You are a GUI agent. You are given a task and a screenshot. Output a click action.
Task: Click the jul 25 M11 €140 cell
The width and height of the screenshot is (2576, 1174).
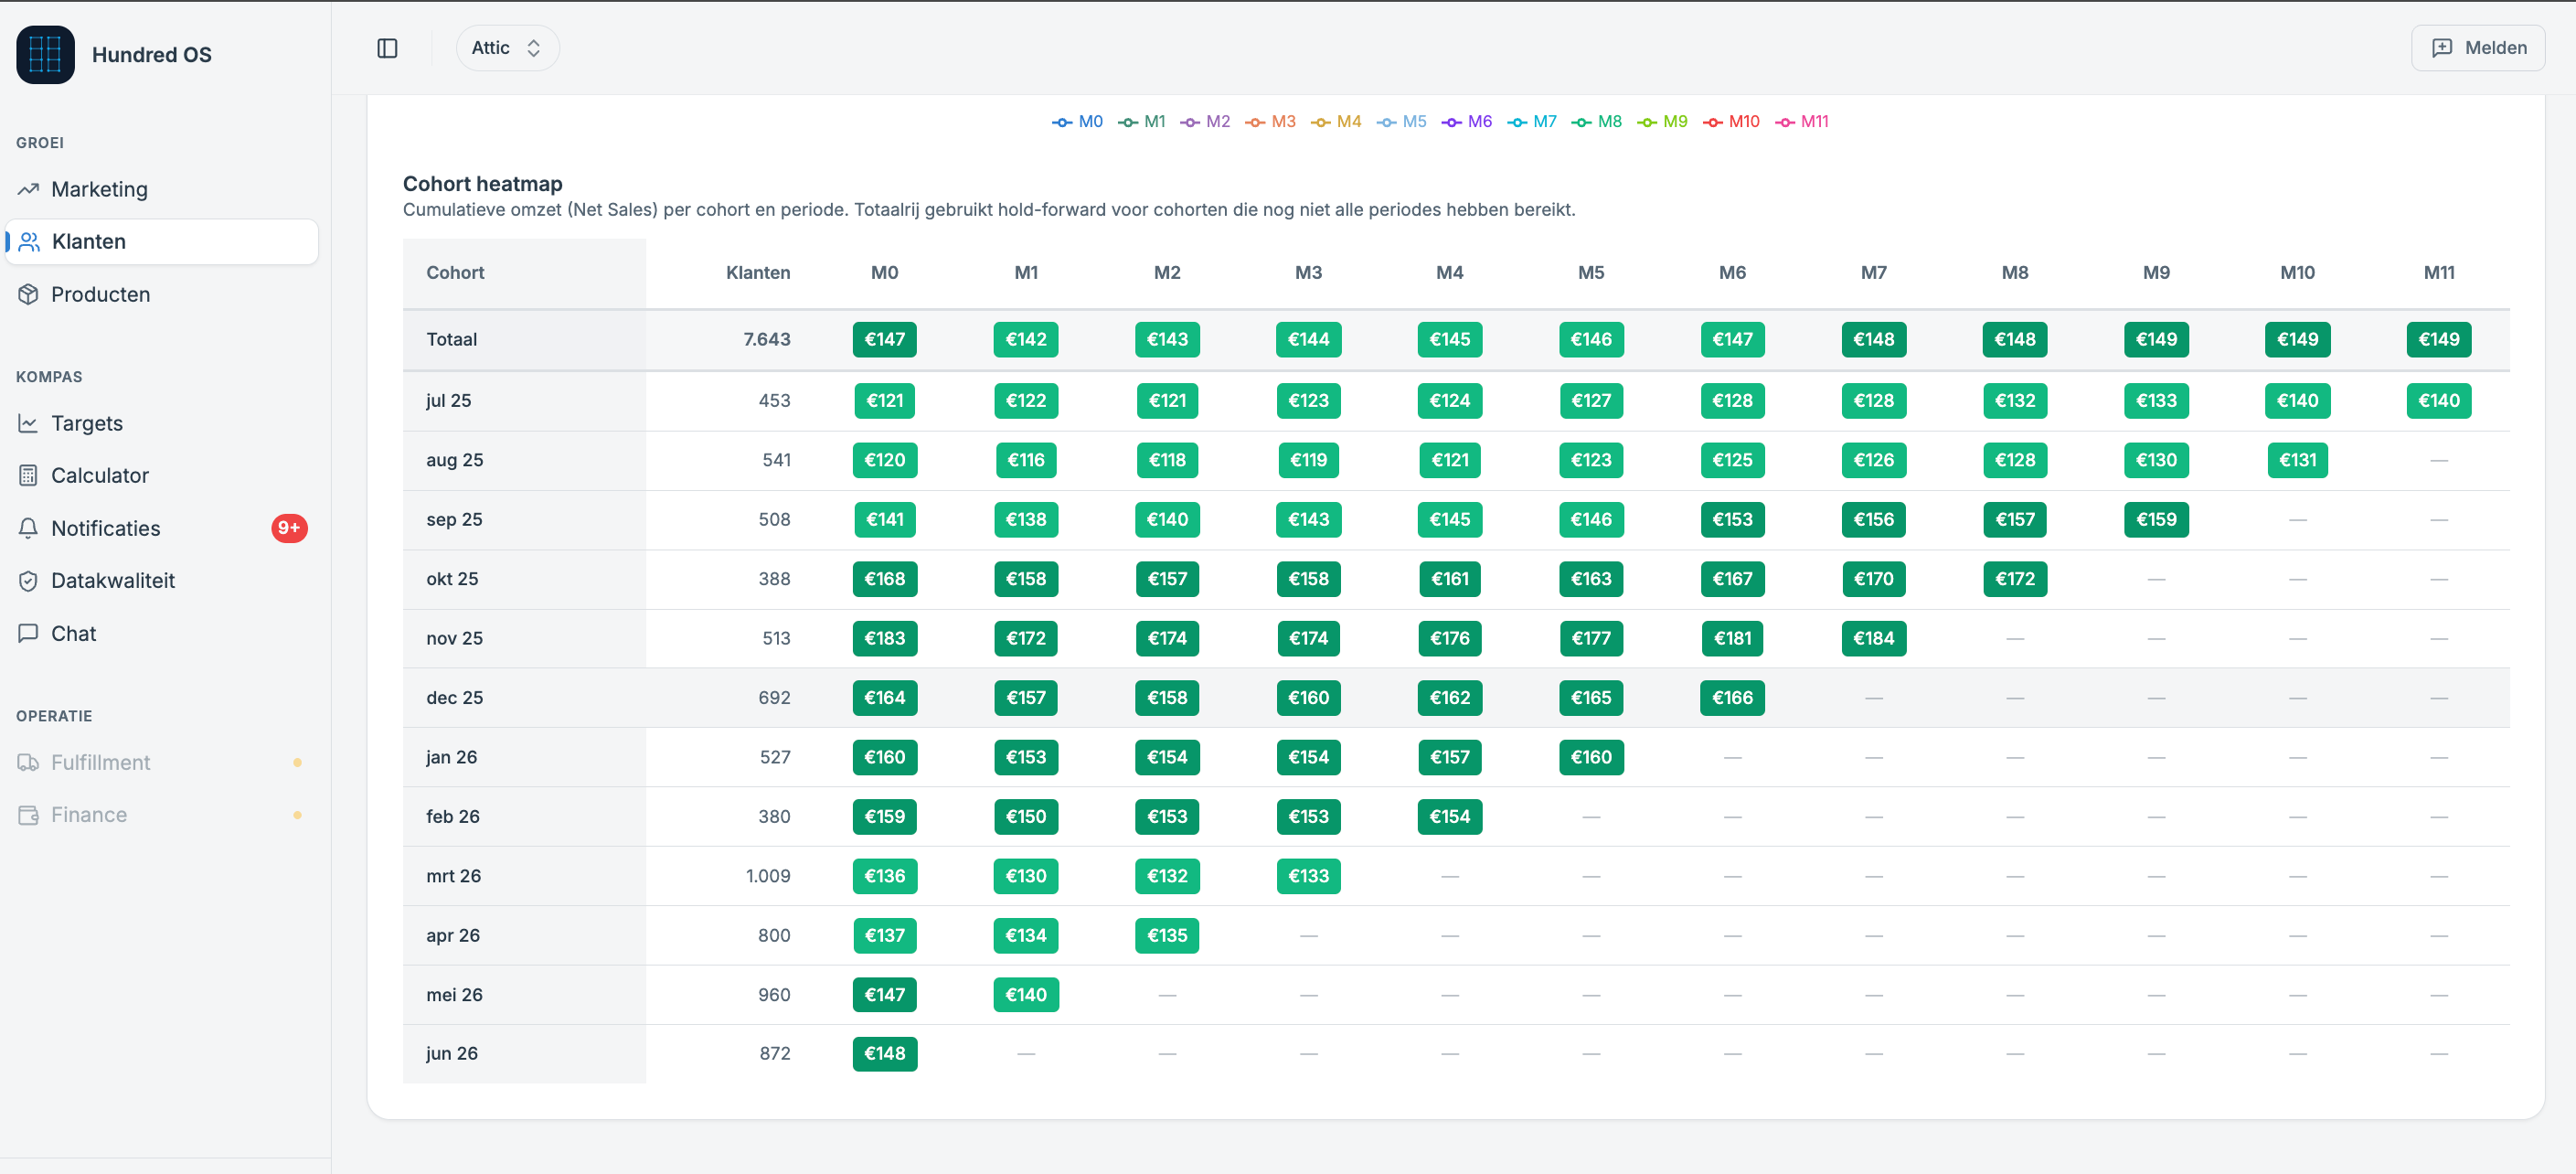pyautogui.click(x=2438, y=400)
